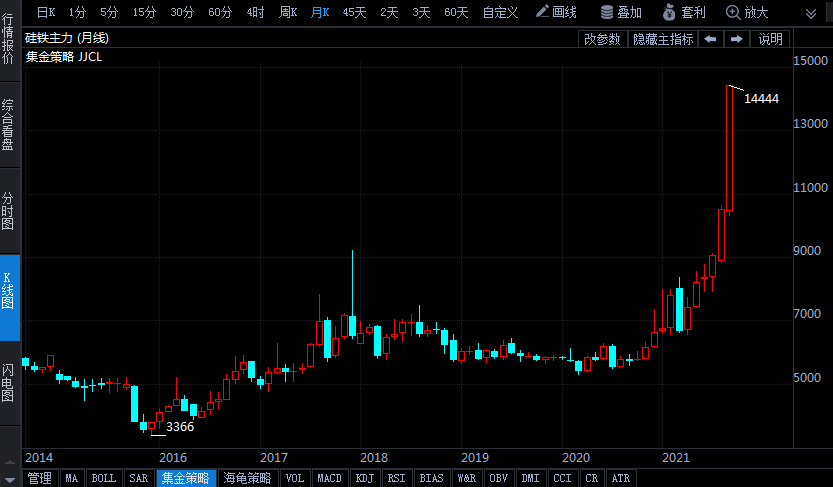This screenshot has width=833, height=487.
Task: Select the BIAS indicator
Action: pos(431,478)
